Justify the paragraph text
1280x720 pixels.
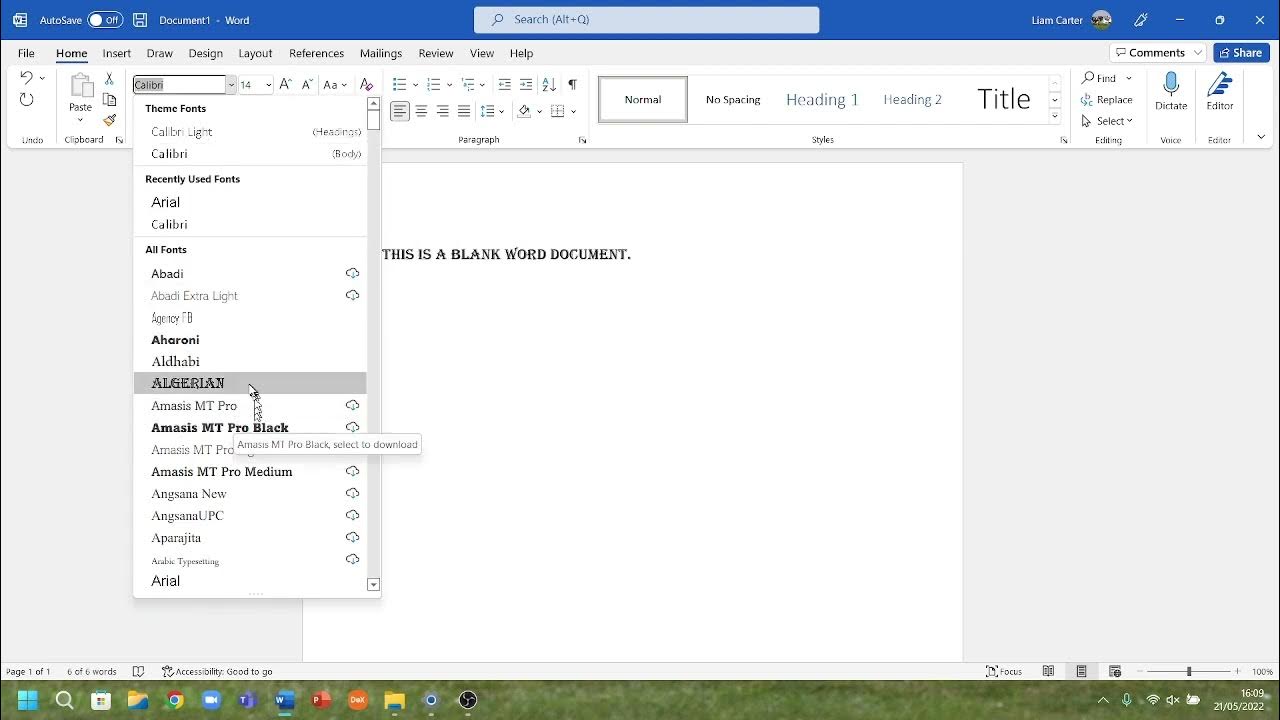tap(464, 111)
